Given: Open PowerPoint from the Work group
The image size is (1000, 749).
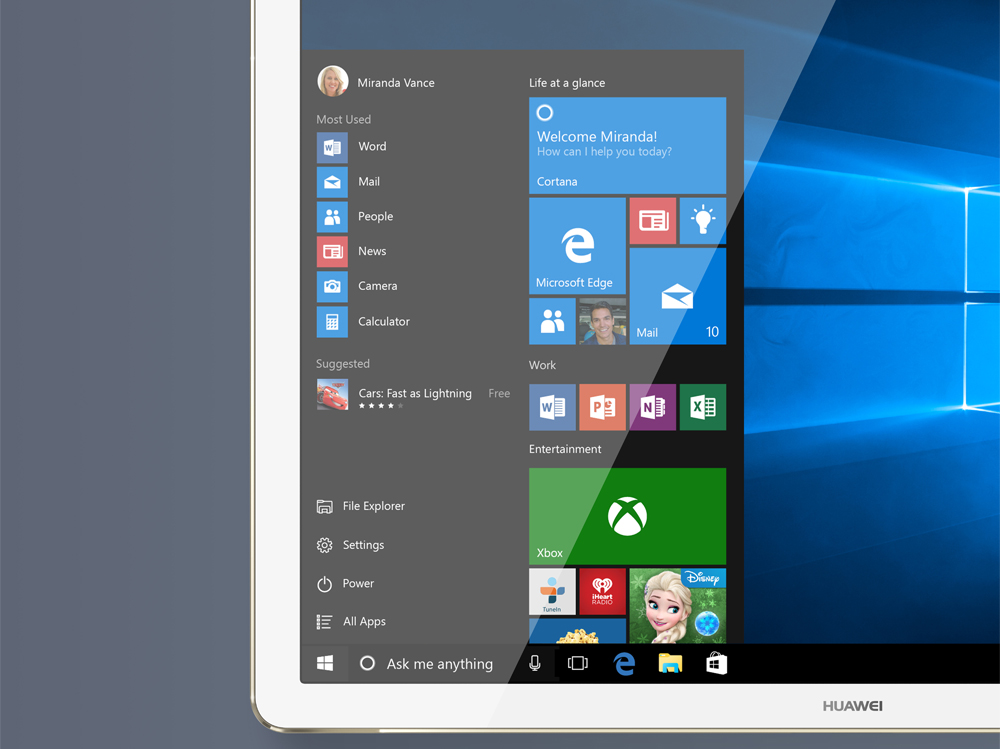Looking at the screenshot, I should (x=602, y=407).
